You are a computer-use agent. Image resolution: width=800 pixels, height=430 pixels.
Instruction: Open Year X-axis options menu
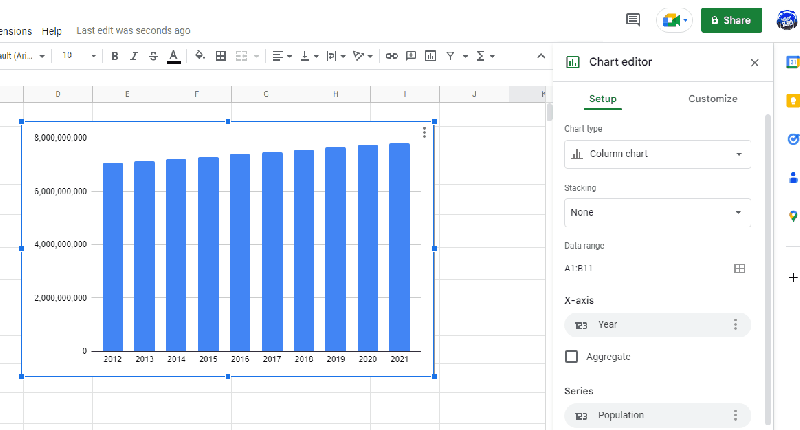point(735,325)
